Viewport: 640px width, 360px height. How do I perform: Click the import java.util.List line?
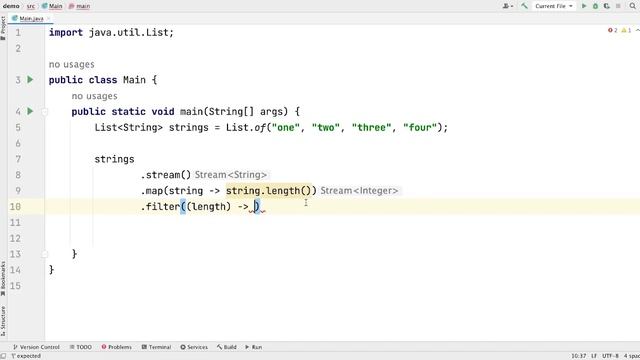click(x=111, y=33)
